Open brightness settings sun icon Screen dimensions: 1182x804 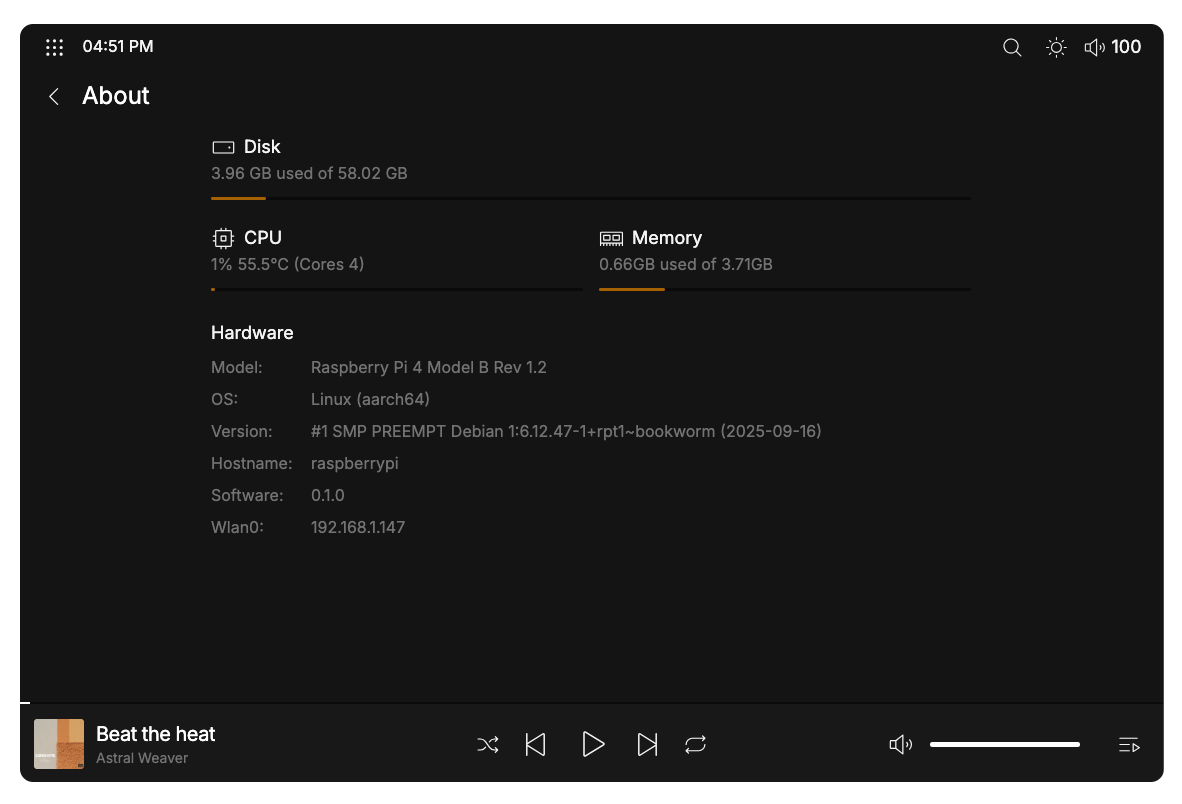click(x=1056, y=47)
